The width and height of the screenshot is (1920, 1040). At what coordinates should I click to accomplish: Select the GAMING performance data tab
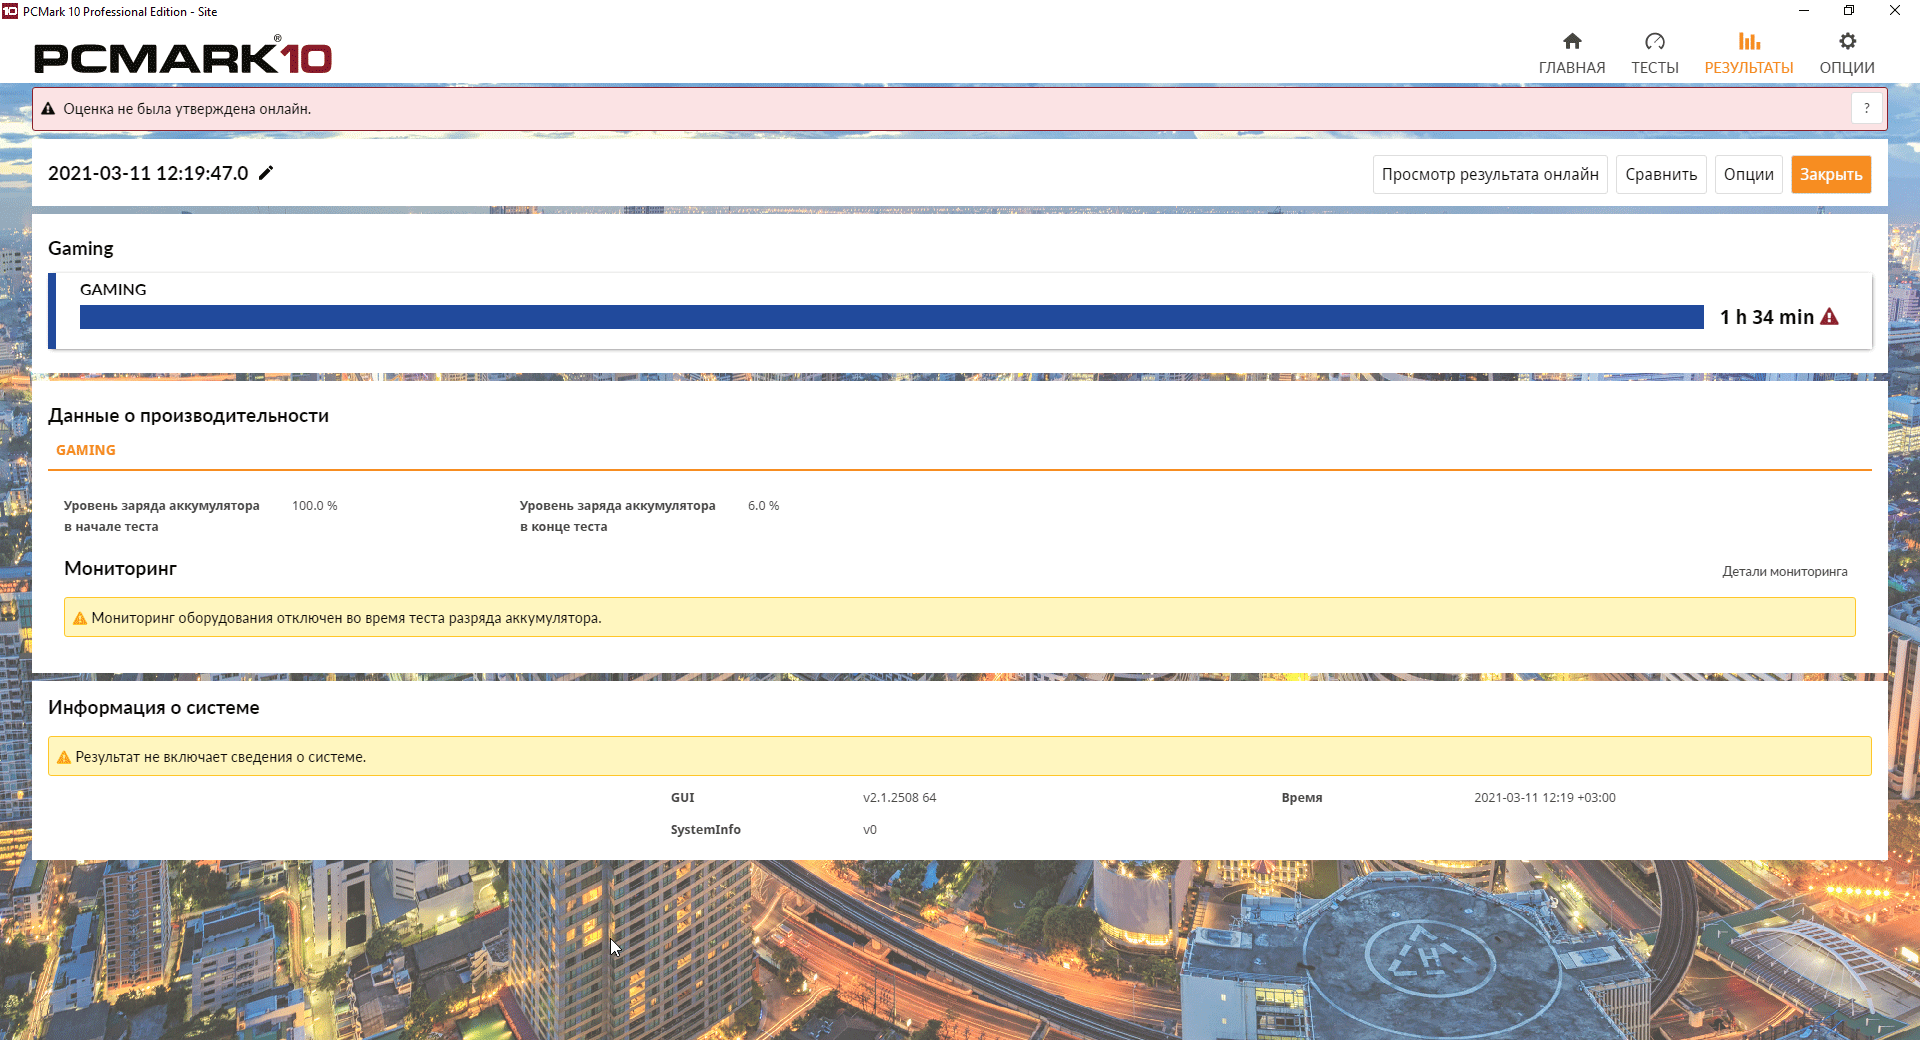[86, 450]
